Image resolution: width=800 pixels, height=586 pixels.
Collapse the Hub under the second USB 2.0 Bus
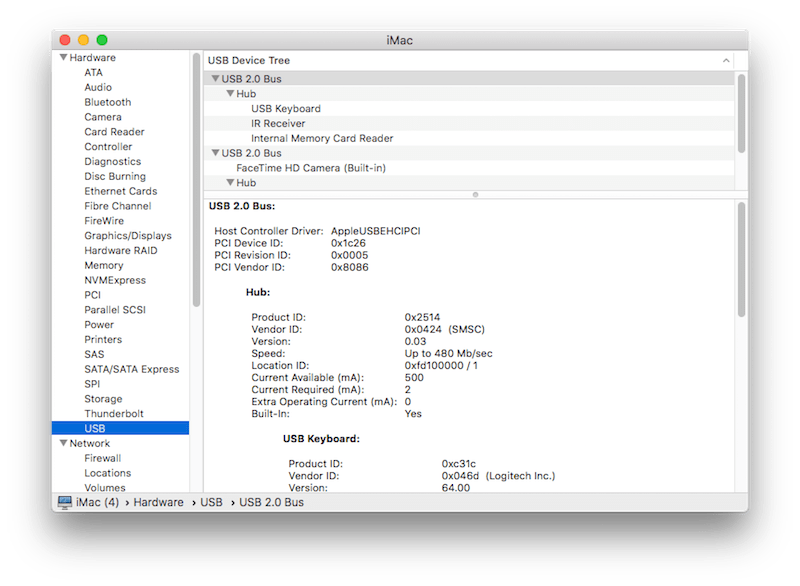pyautogui.click(x=231, y=183)
